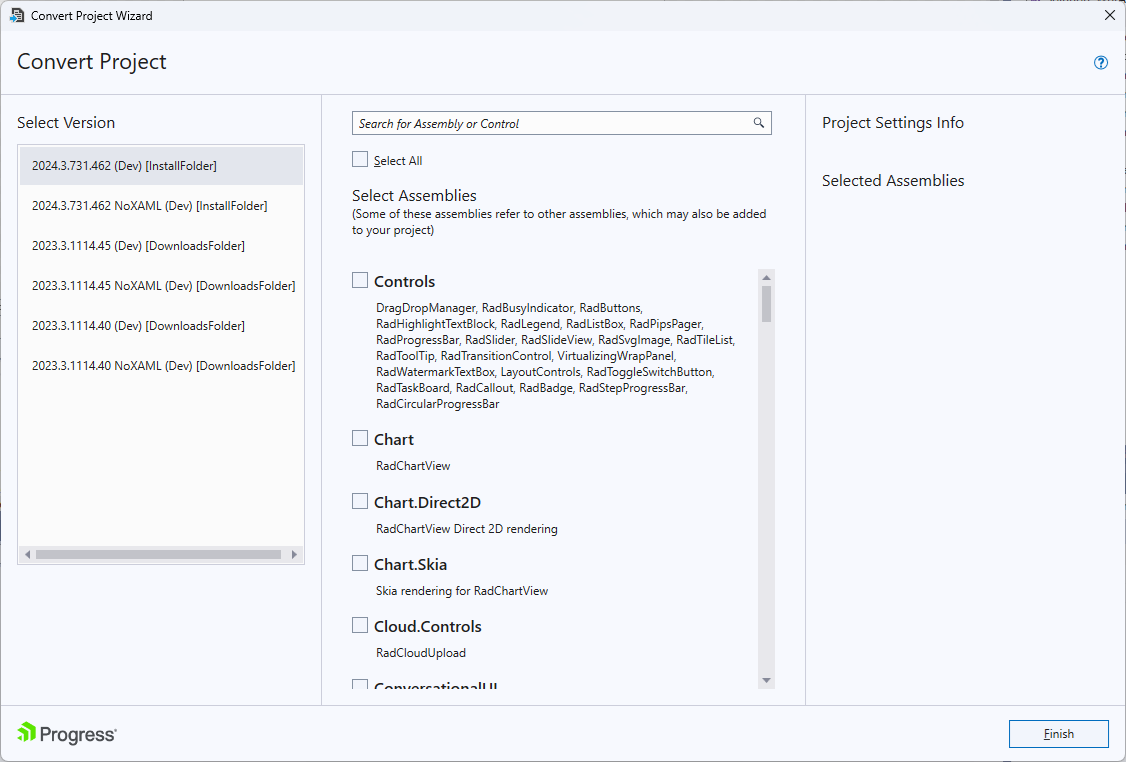Viewport: 1126px width, 762px height.
Task: Check the Controls assembly checkbox
Action: (x=360, y=280)
